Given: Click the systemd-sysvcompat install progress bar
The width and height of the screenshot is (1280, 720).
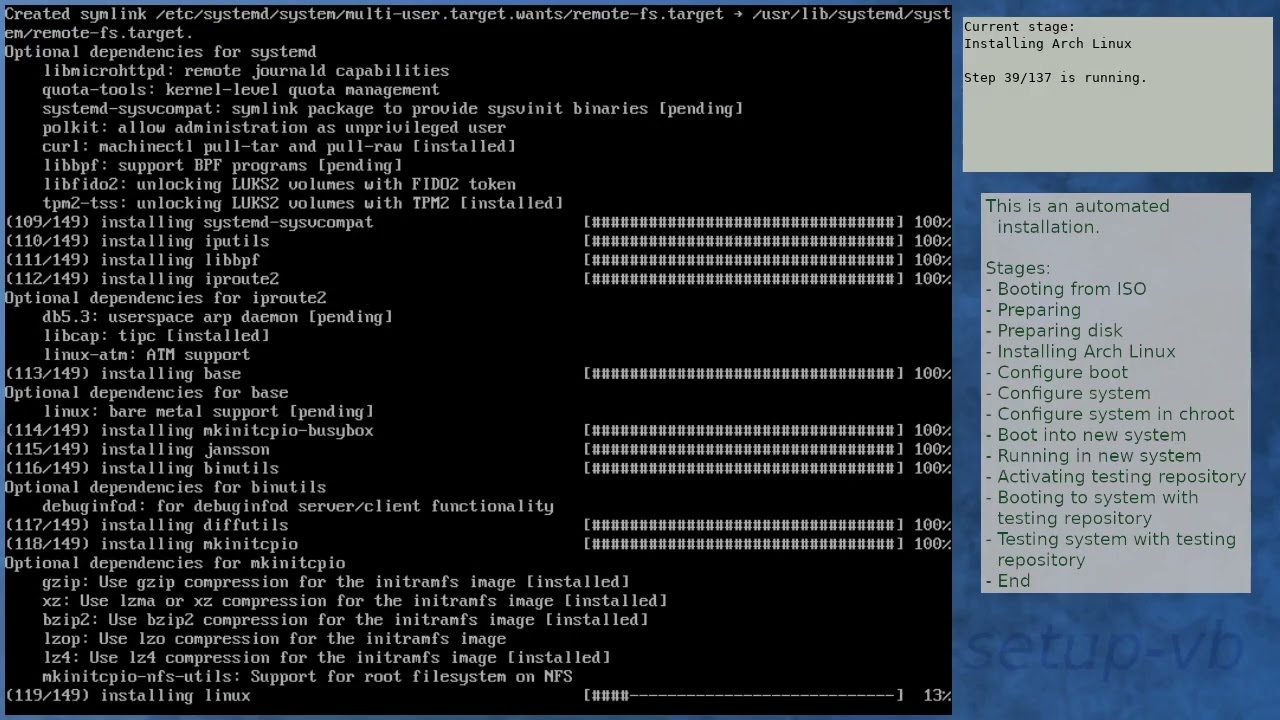Looking at the screenshot, I should pyautogui.click(x=743, y=222).
